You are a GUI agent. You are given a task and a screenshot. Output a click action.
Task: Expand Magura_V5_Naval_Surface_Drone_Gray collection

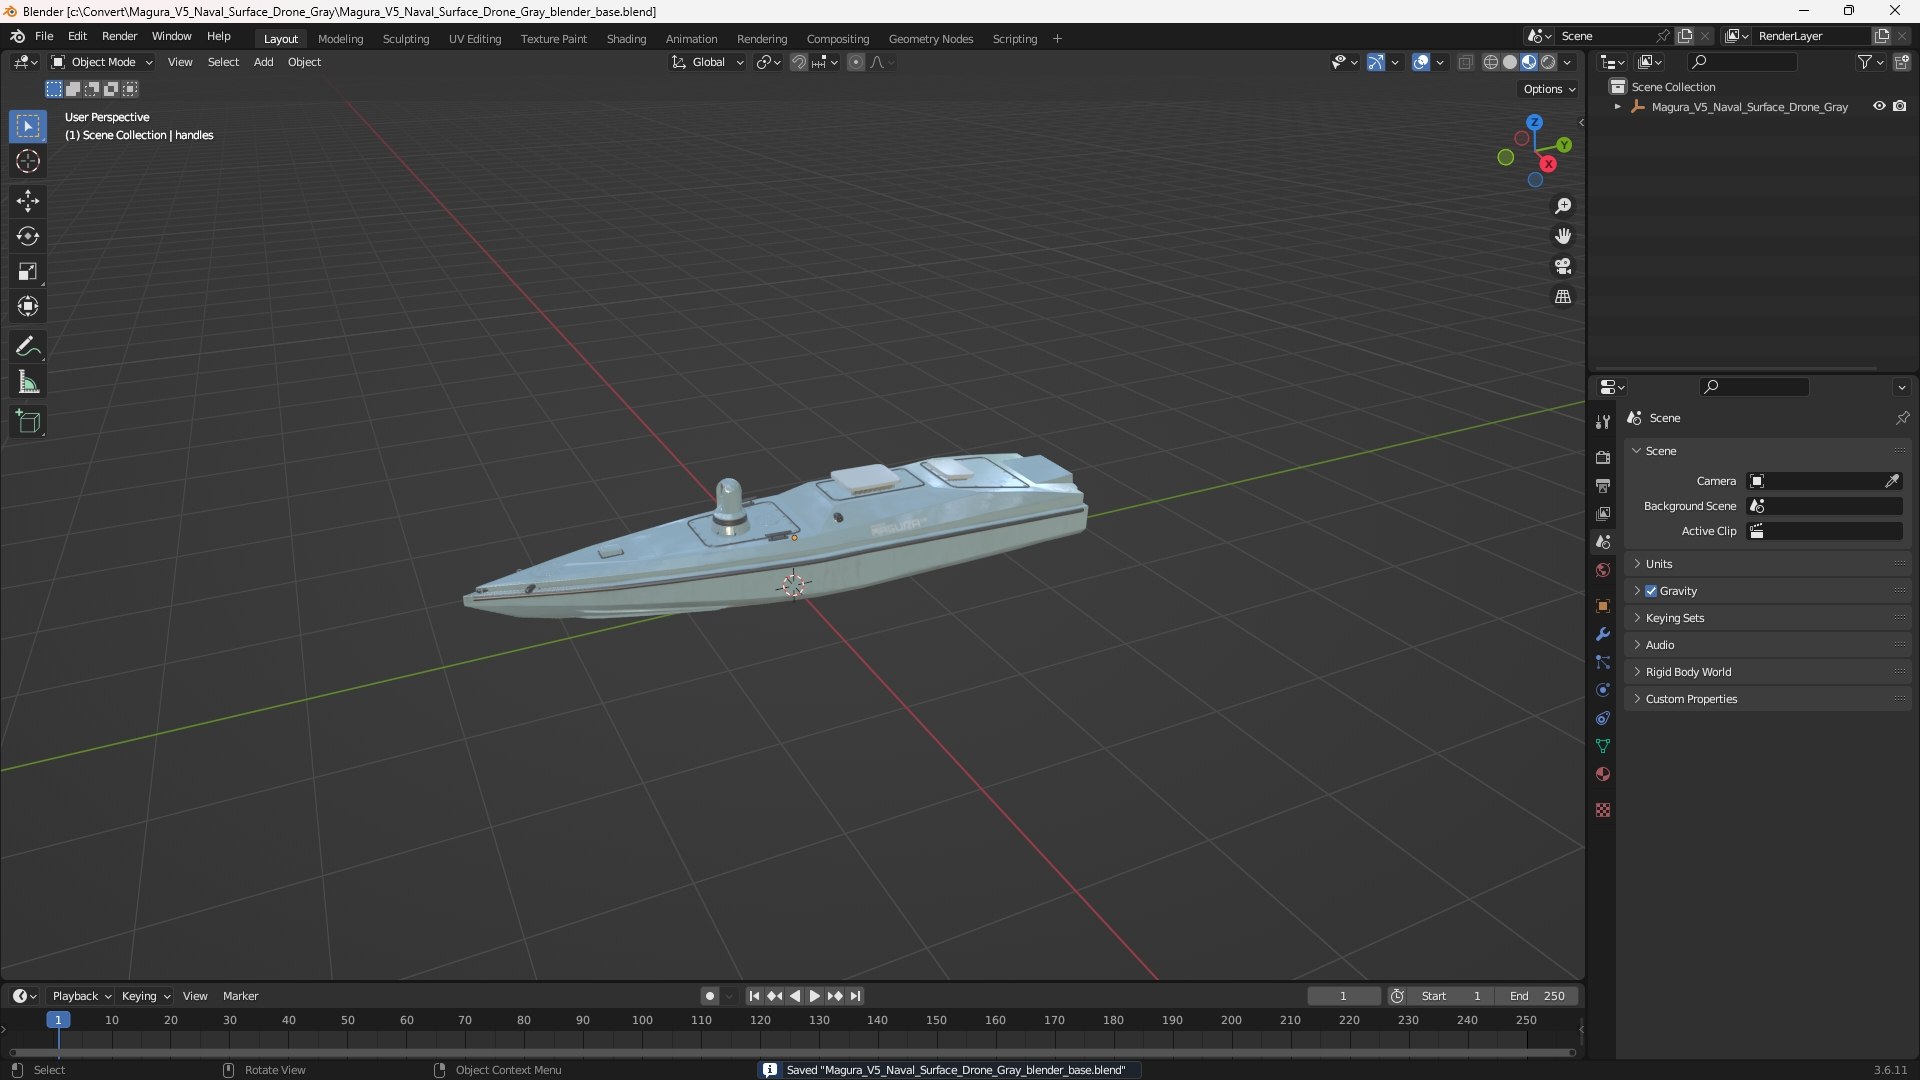pos(1617,107)
